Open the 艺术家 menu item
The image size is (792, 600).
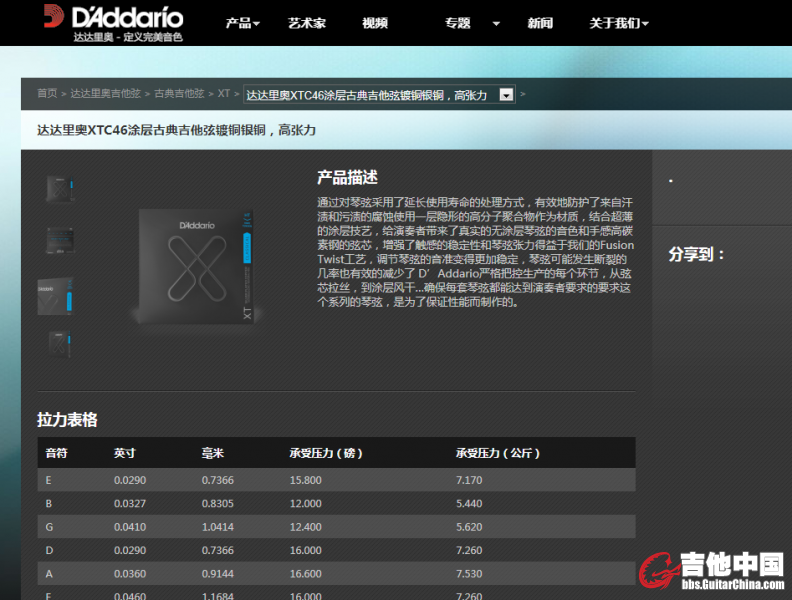pyautogui.click(x=307, y=23)
